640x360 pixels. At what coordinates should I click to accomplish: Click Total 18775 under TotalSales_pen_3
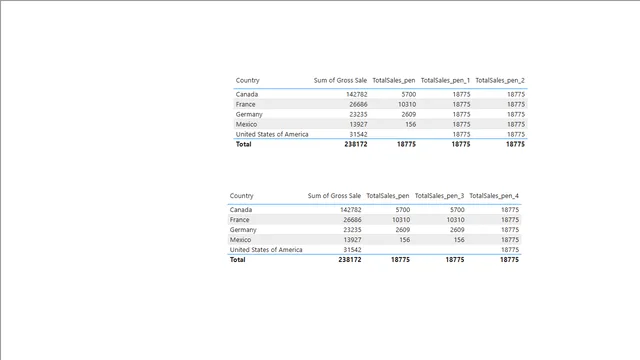tap(455, 260)
